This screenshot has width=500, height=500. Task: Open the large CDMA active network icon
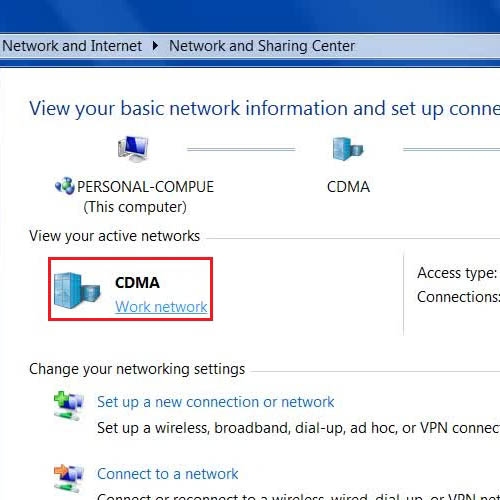(77, 290)
